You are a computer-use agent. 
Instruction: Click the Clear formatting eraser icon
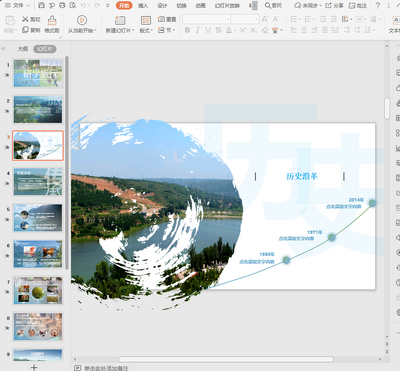tap(265, 30)
